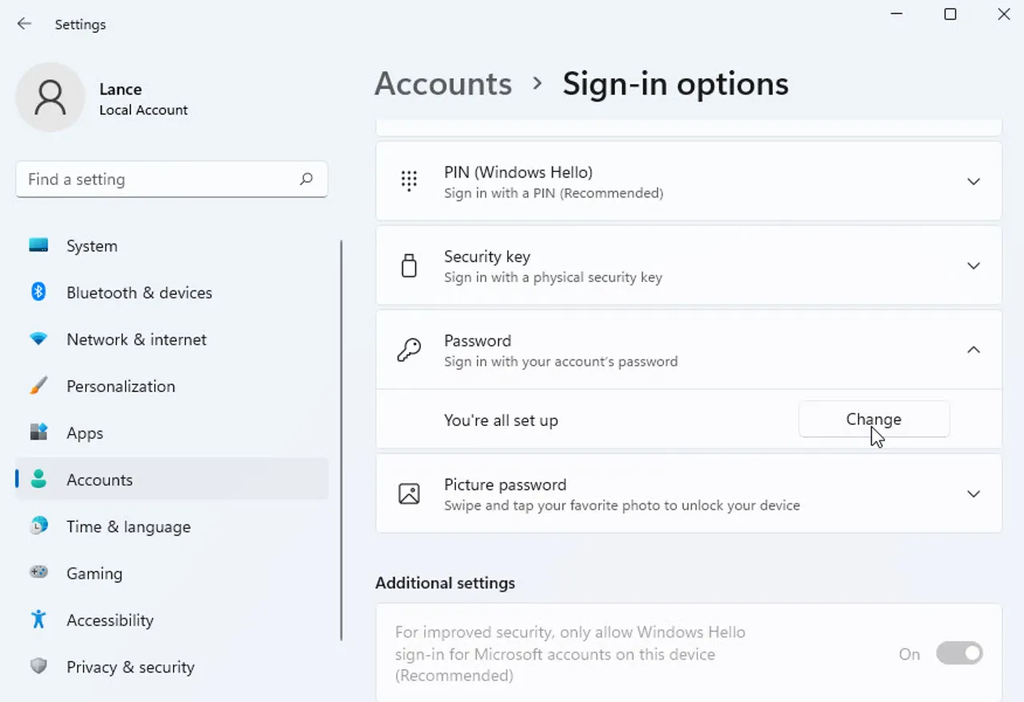
Task: Open Gaming settings
Action: click(171, 573)
